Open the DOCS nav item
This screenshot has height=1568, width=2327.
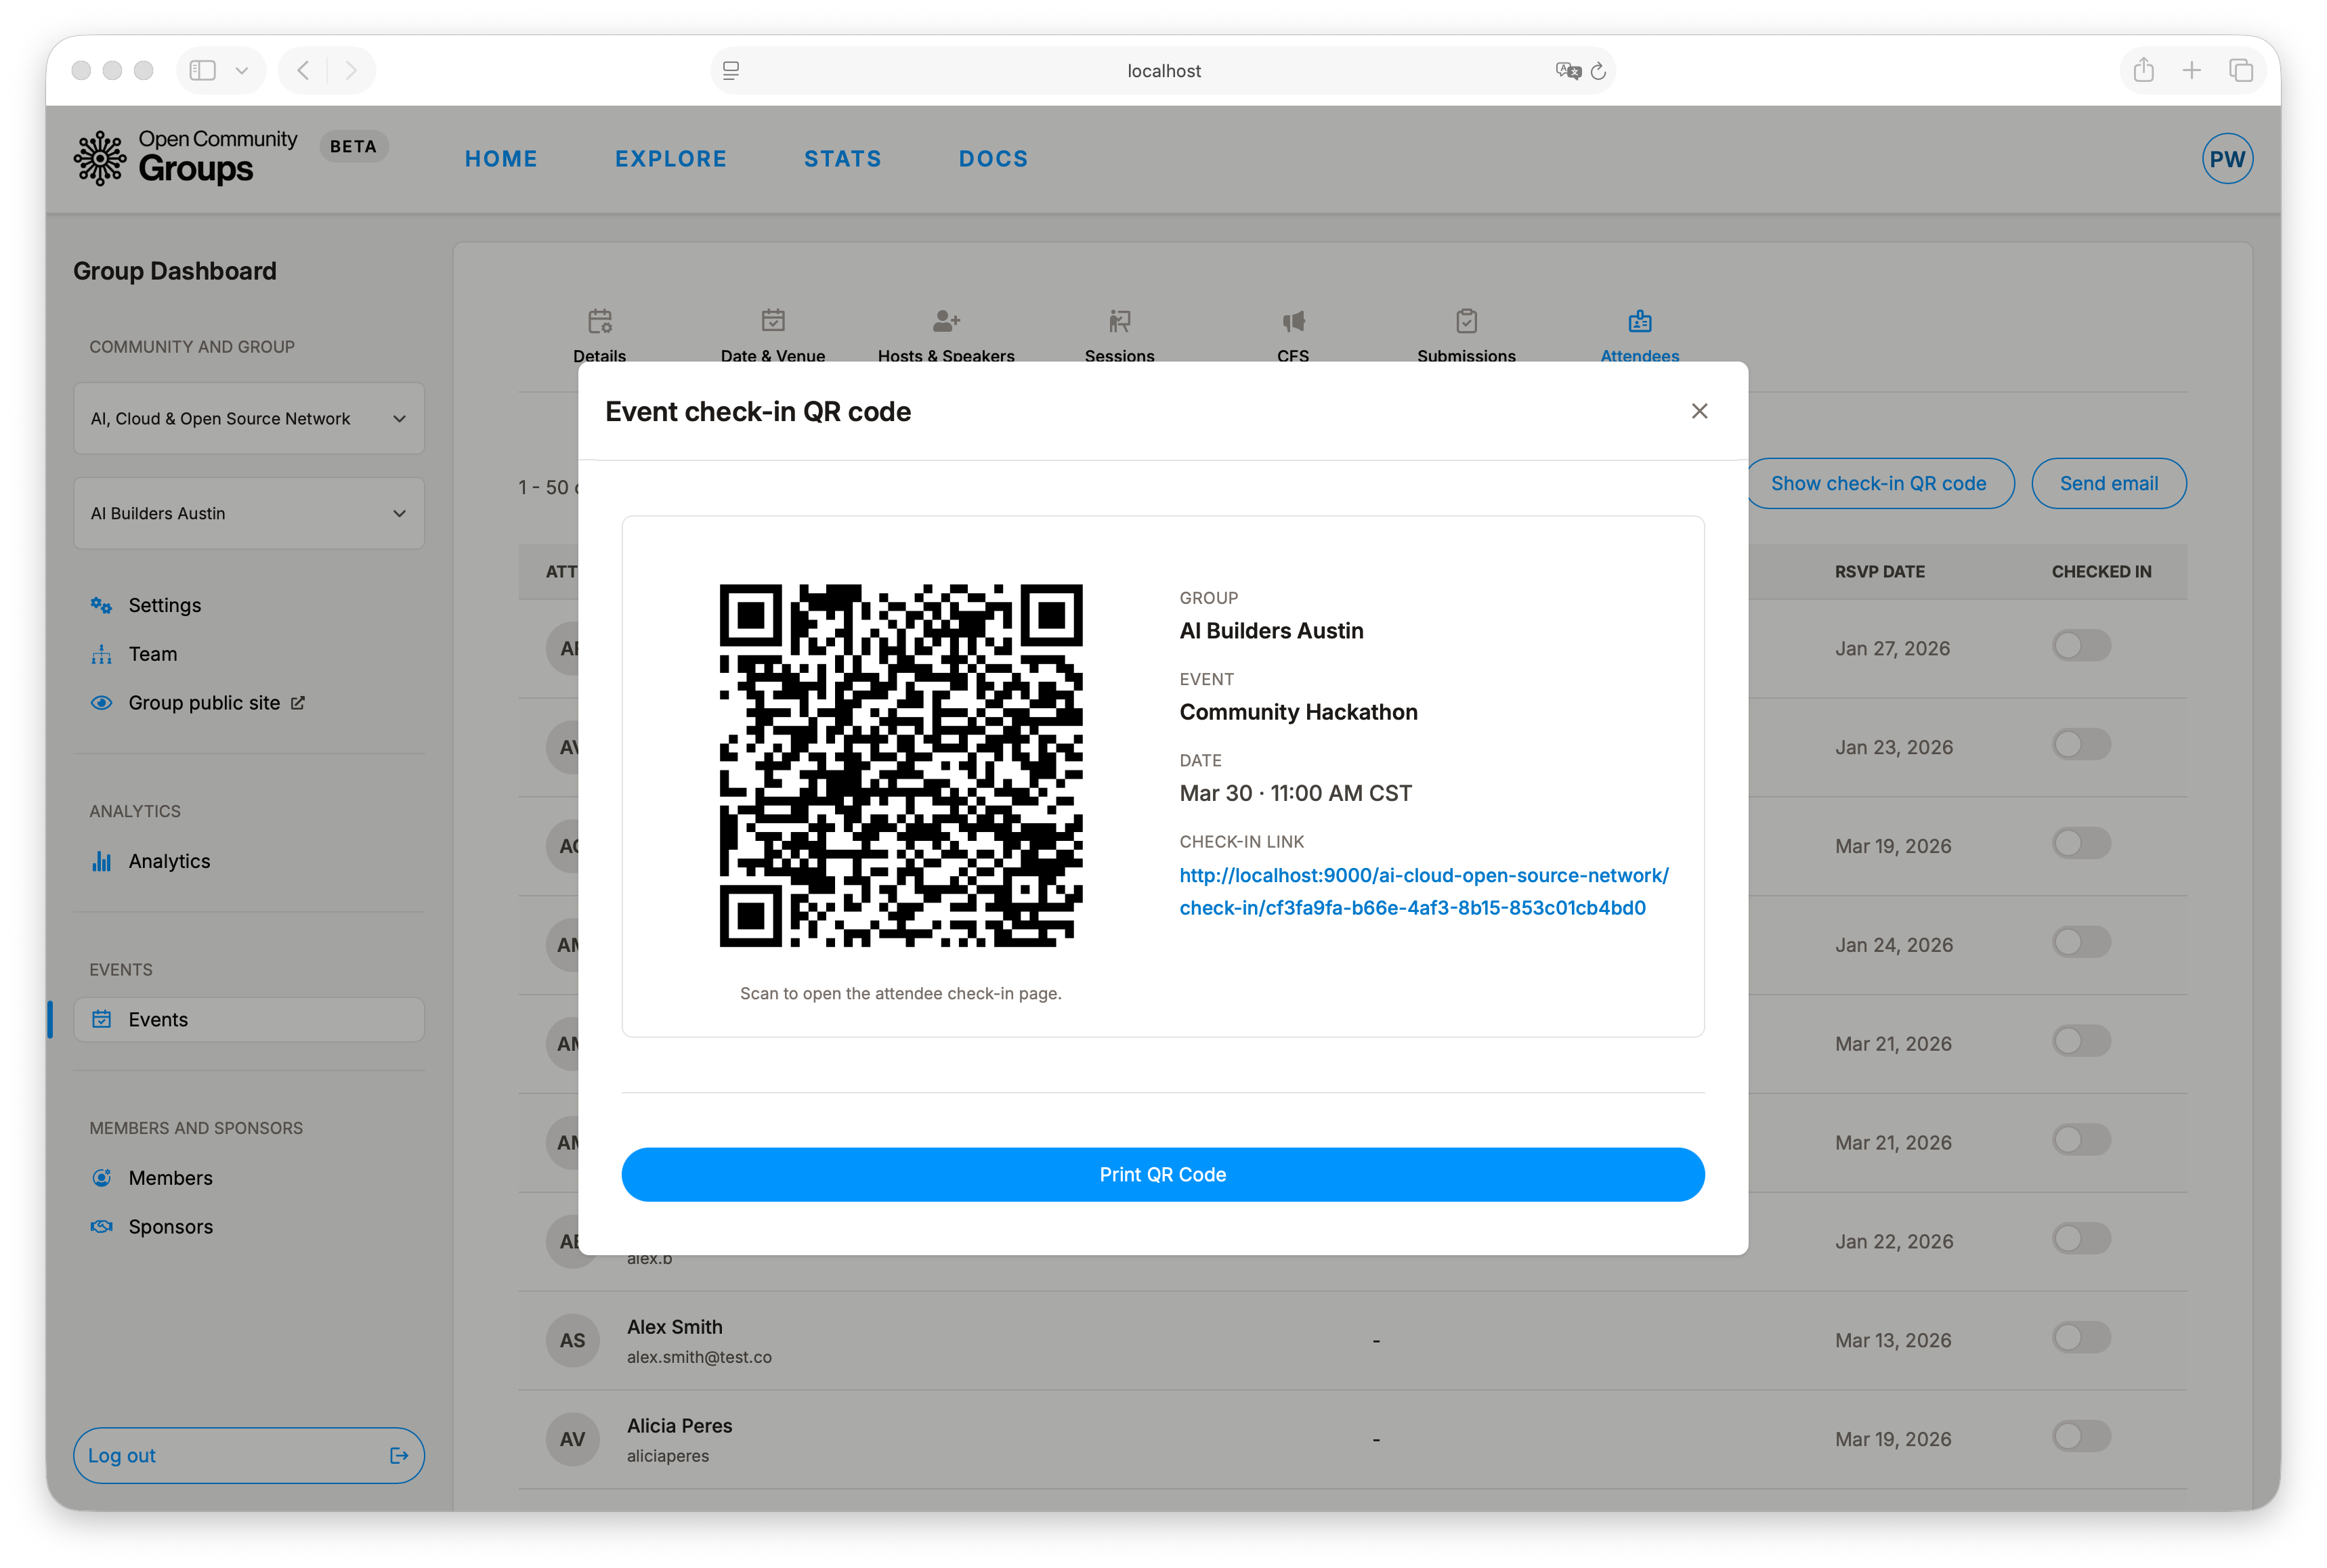click(x=993, y=158)
